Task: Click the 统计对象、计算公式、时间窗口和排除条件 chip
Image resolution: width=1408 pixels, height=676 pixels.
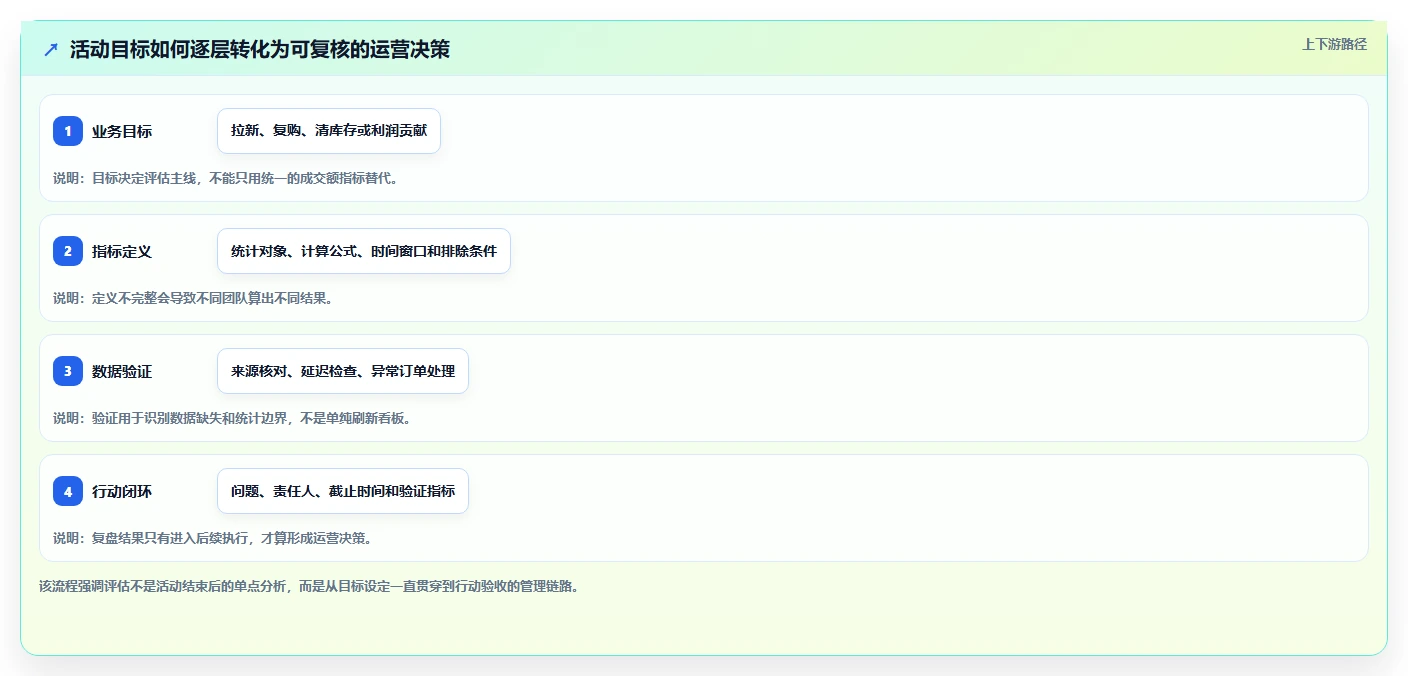Action: pos(364,251)
